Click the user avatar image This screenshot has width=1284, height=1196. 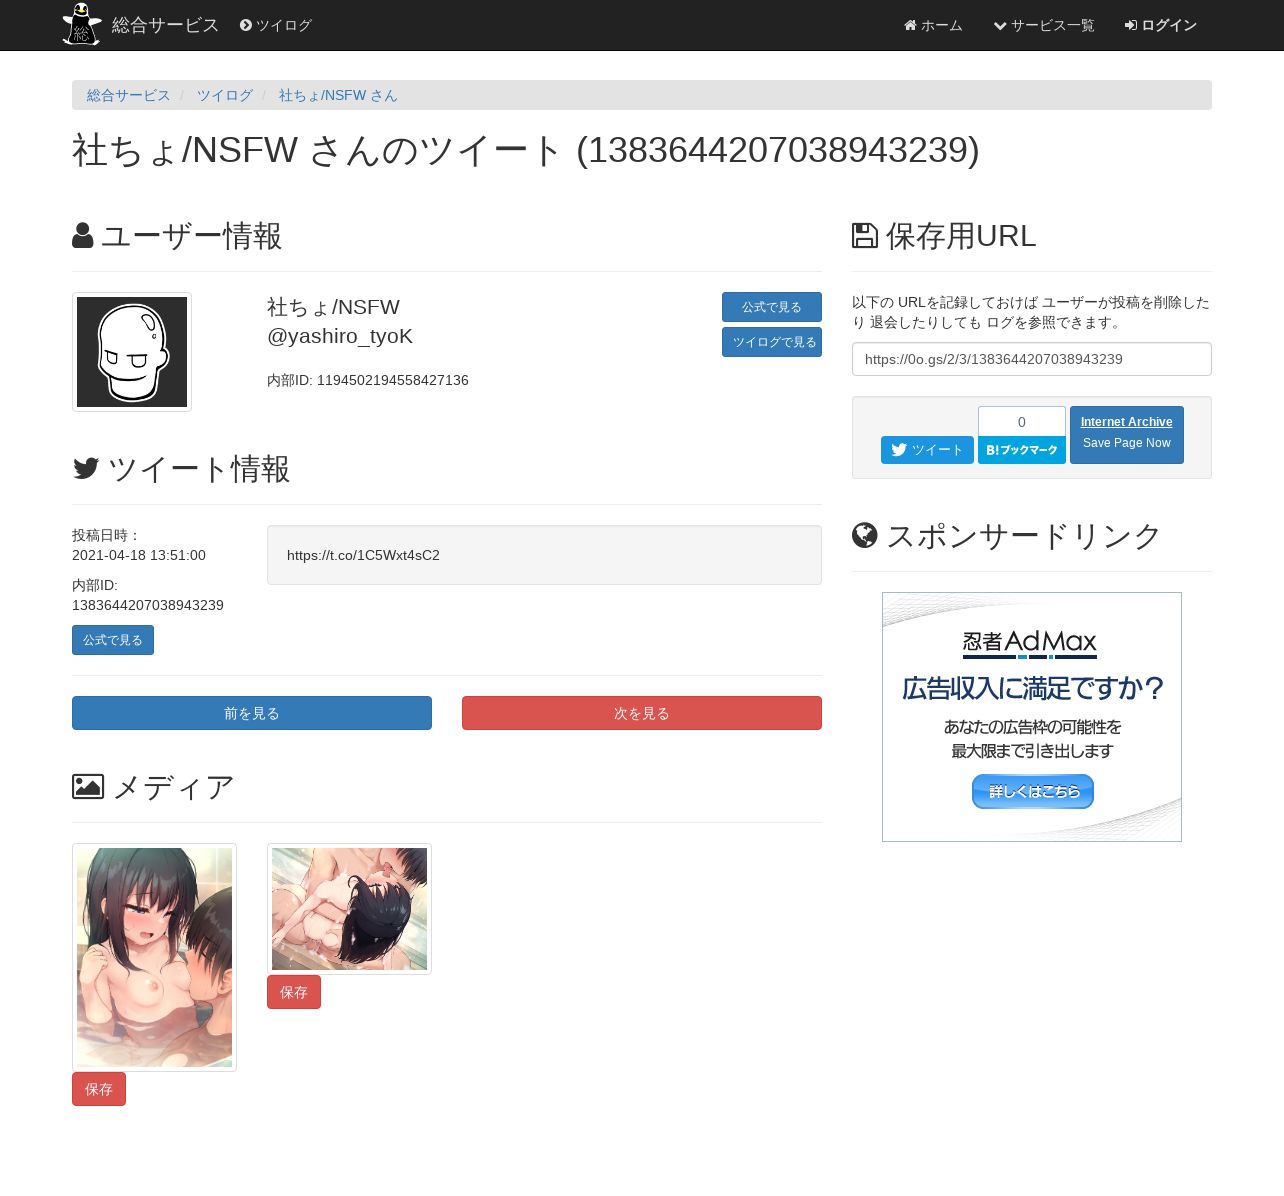pyautogui.click(x=132, y=352)
